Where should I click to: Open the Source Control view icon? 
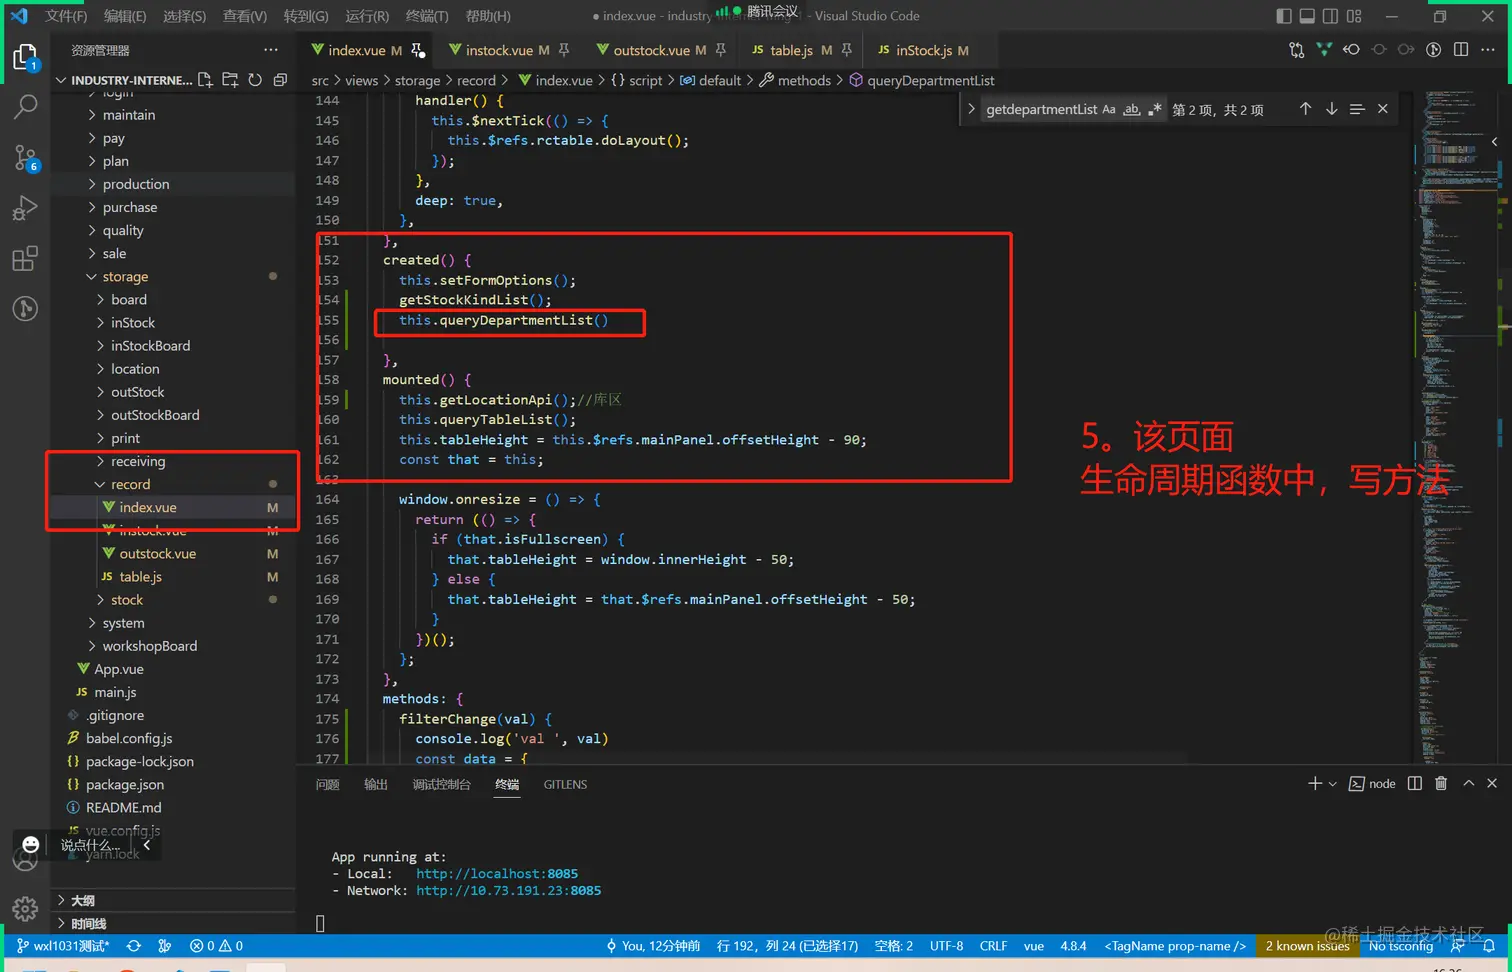25,157
